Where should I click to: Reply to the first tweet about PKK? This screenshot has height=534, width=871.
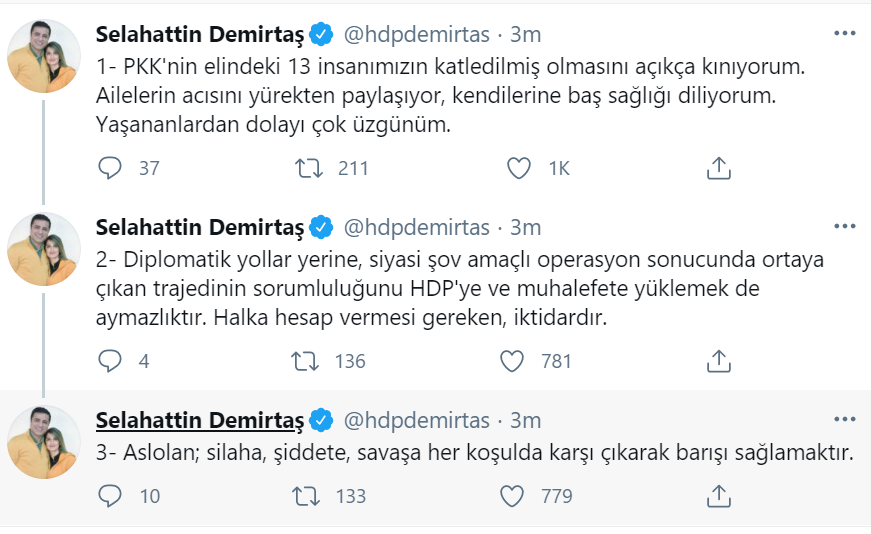tap(110, 168)
